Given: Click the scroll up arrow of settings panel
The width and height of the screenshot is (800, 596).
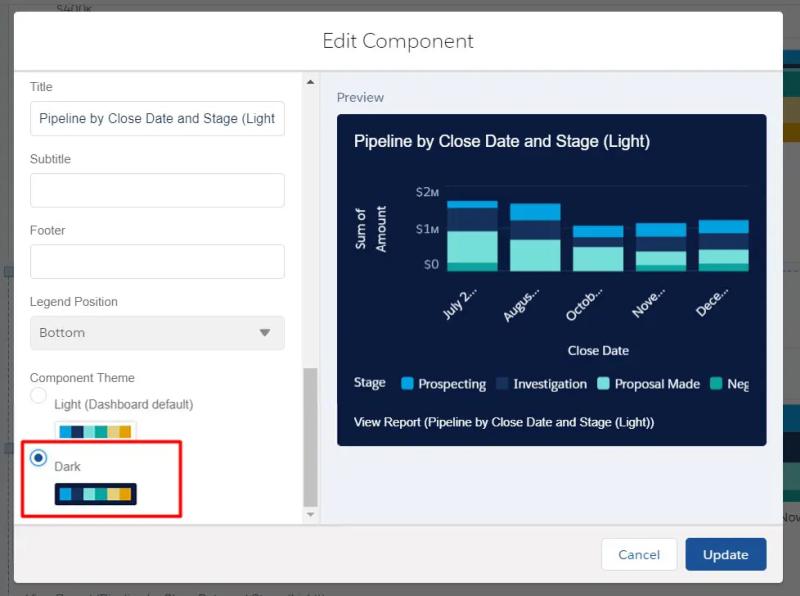Looking at the screenshot, I should [x=310, y=82].
